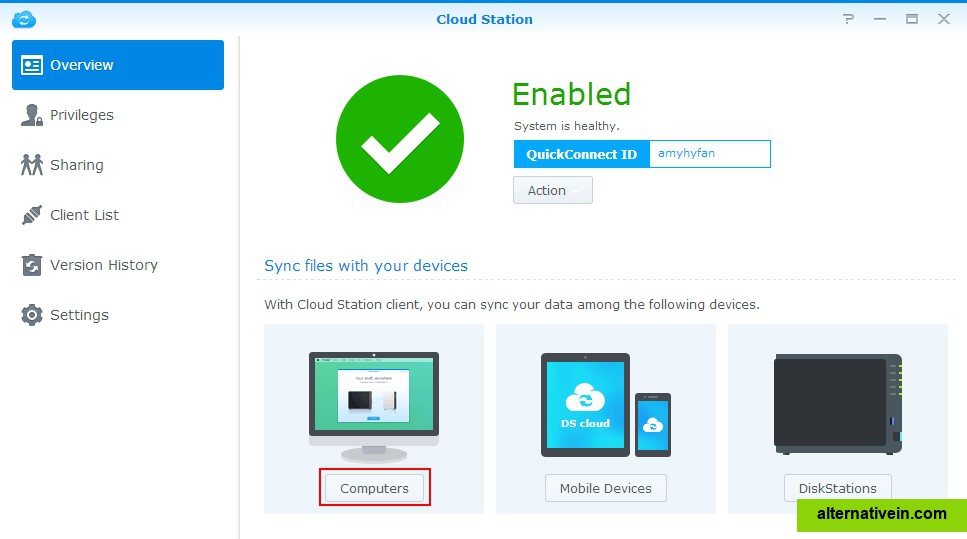The height and width of the screenshot is (539, 967).
Task: Click the Version History icon
Action: 31,265
